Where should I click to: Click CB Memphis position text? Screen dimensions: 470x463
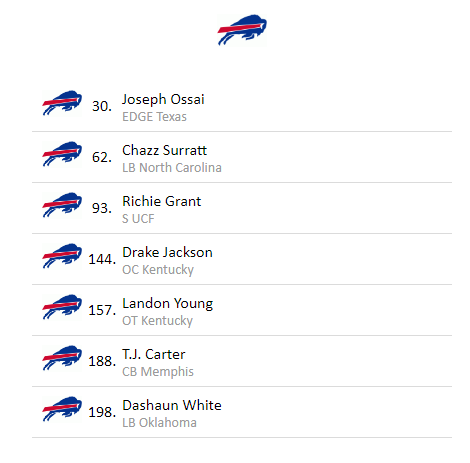[158, 372]
